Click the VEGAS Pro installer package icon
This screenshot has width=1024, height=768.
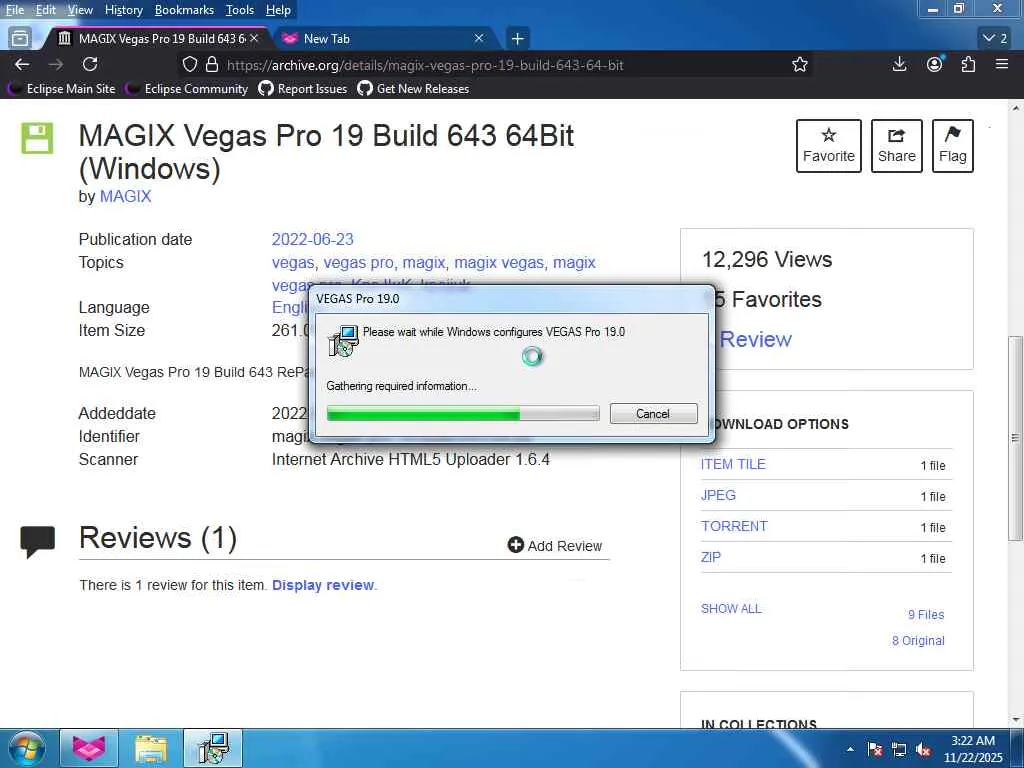tap(344, 341)
